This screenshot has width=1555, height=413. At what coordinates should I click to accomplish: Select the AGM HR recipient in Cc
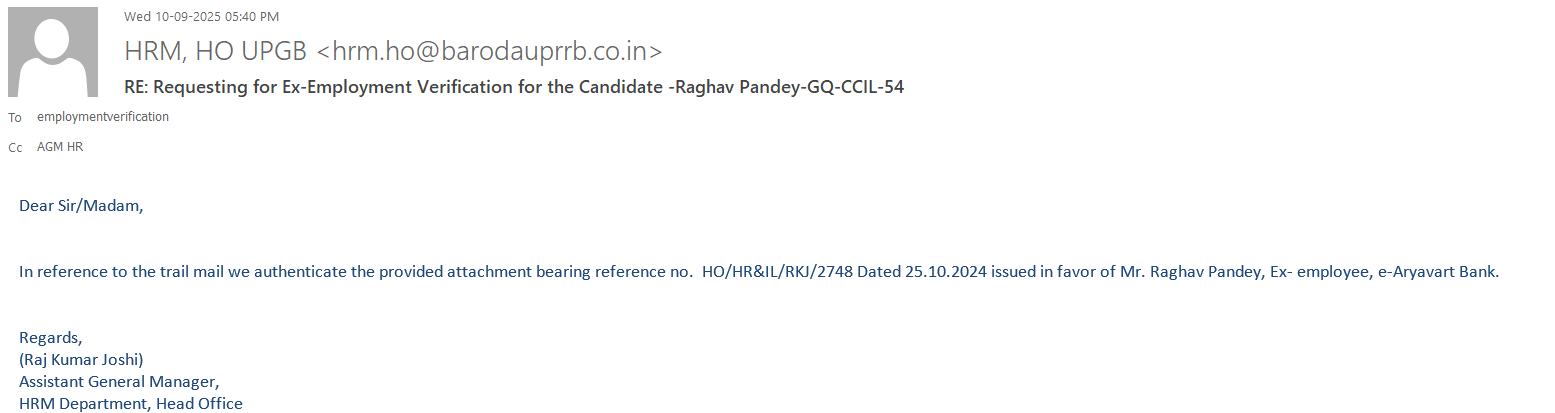point(60,147)
